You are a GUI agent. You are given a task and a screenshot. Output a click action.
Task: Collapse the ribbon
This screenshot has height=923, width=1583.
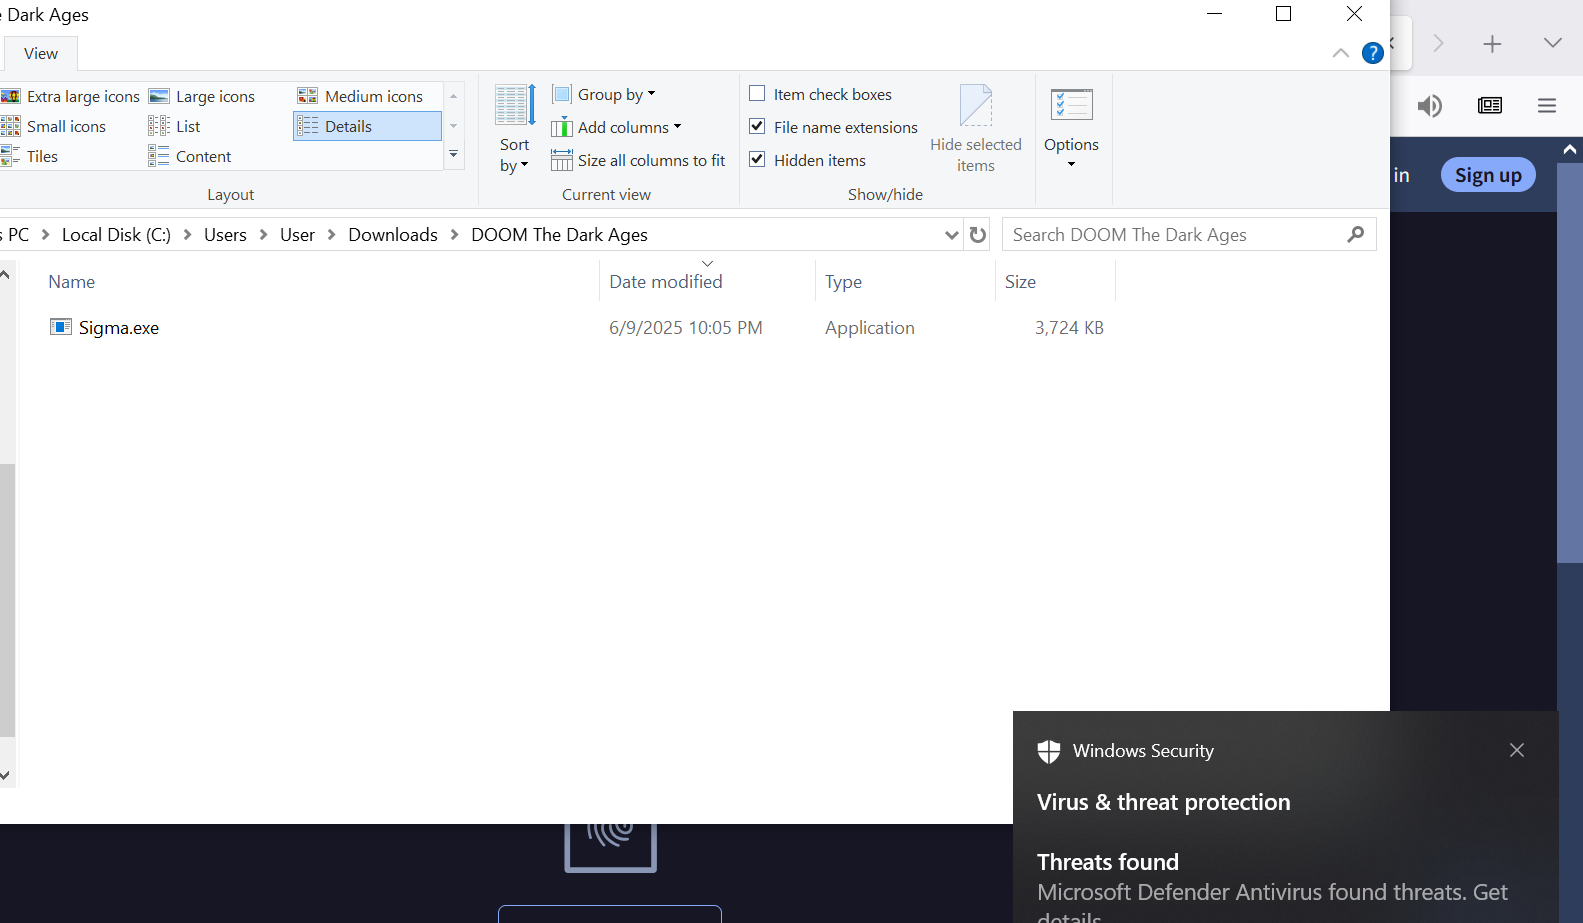[1341, 53]
